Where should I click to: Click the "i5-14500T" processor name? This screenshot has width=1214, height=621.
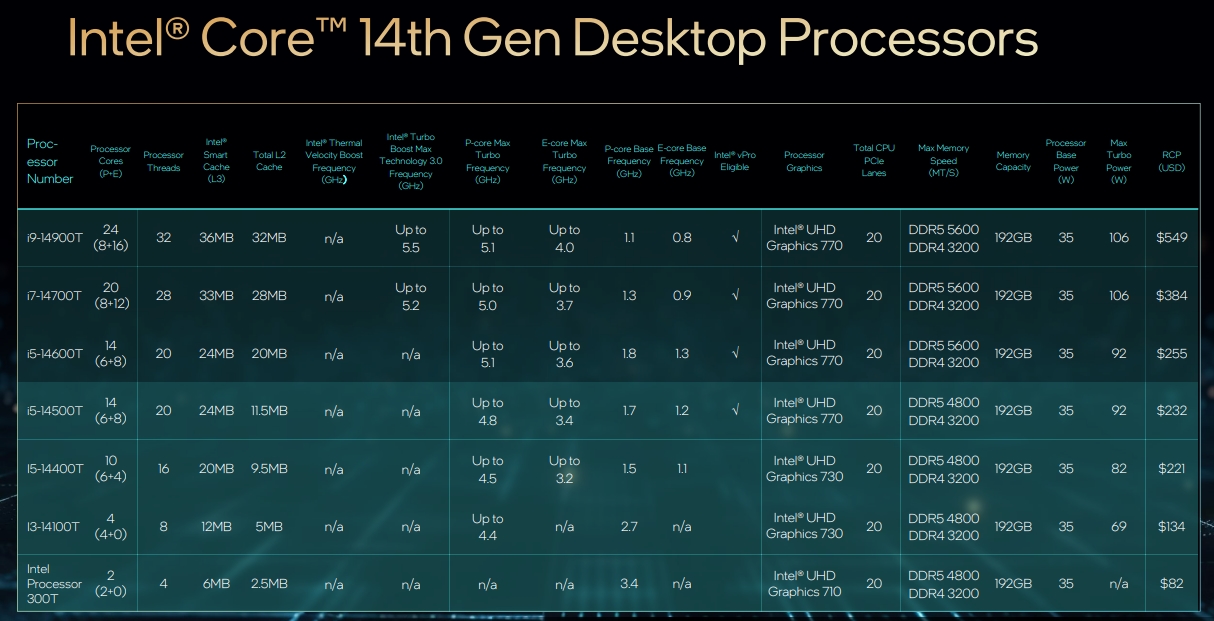point(55,411)
